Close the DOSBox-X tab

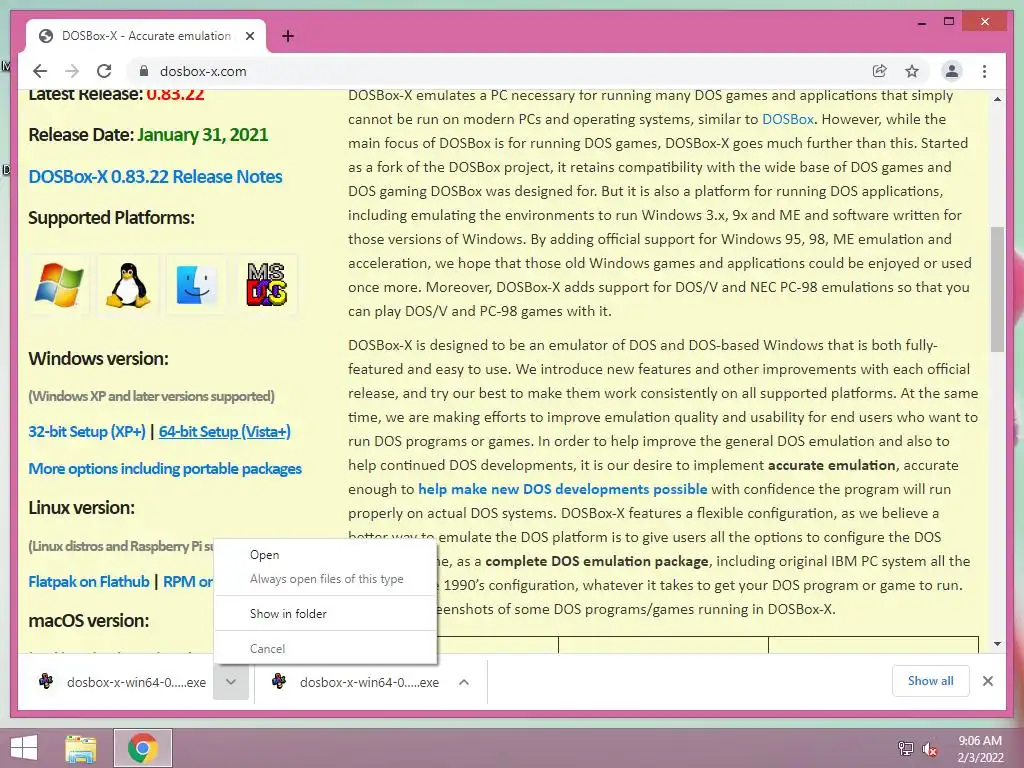(x=249, y=36)
